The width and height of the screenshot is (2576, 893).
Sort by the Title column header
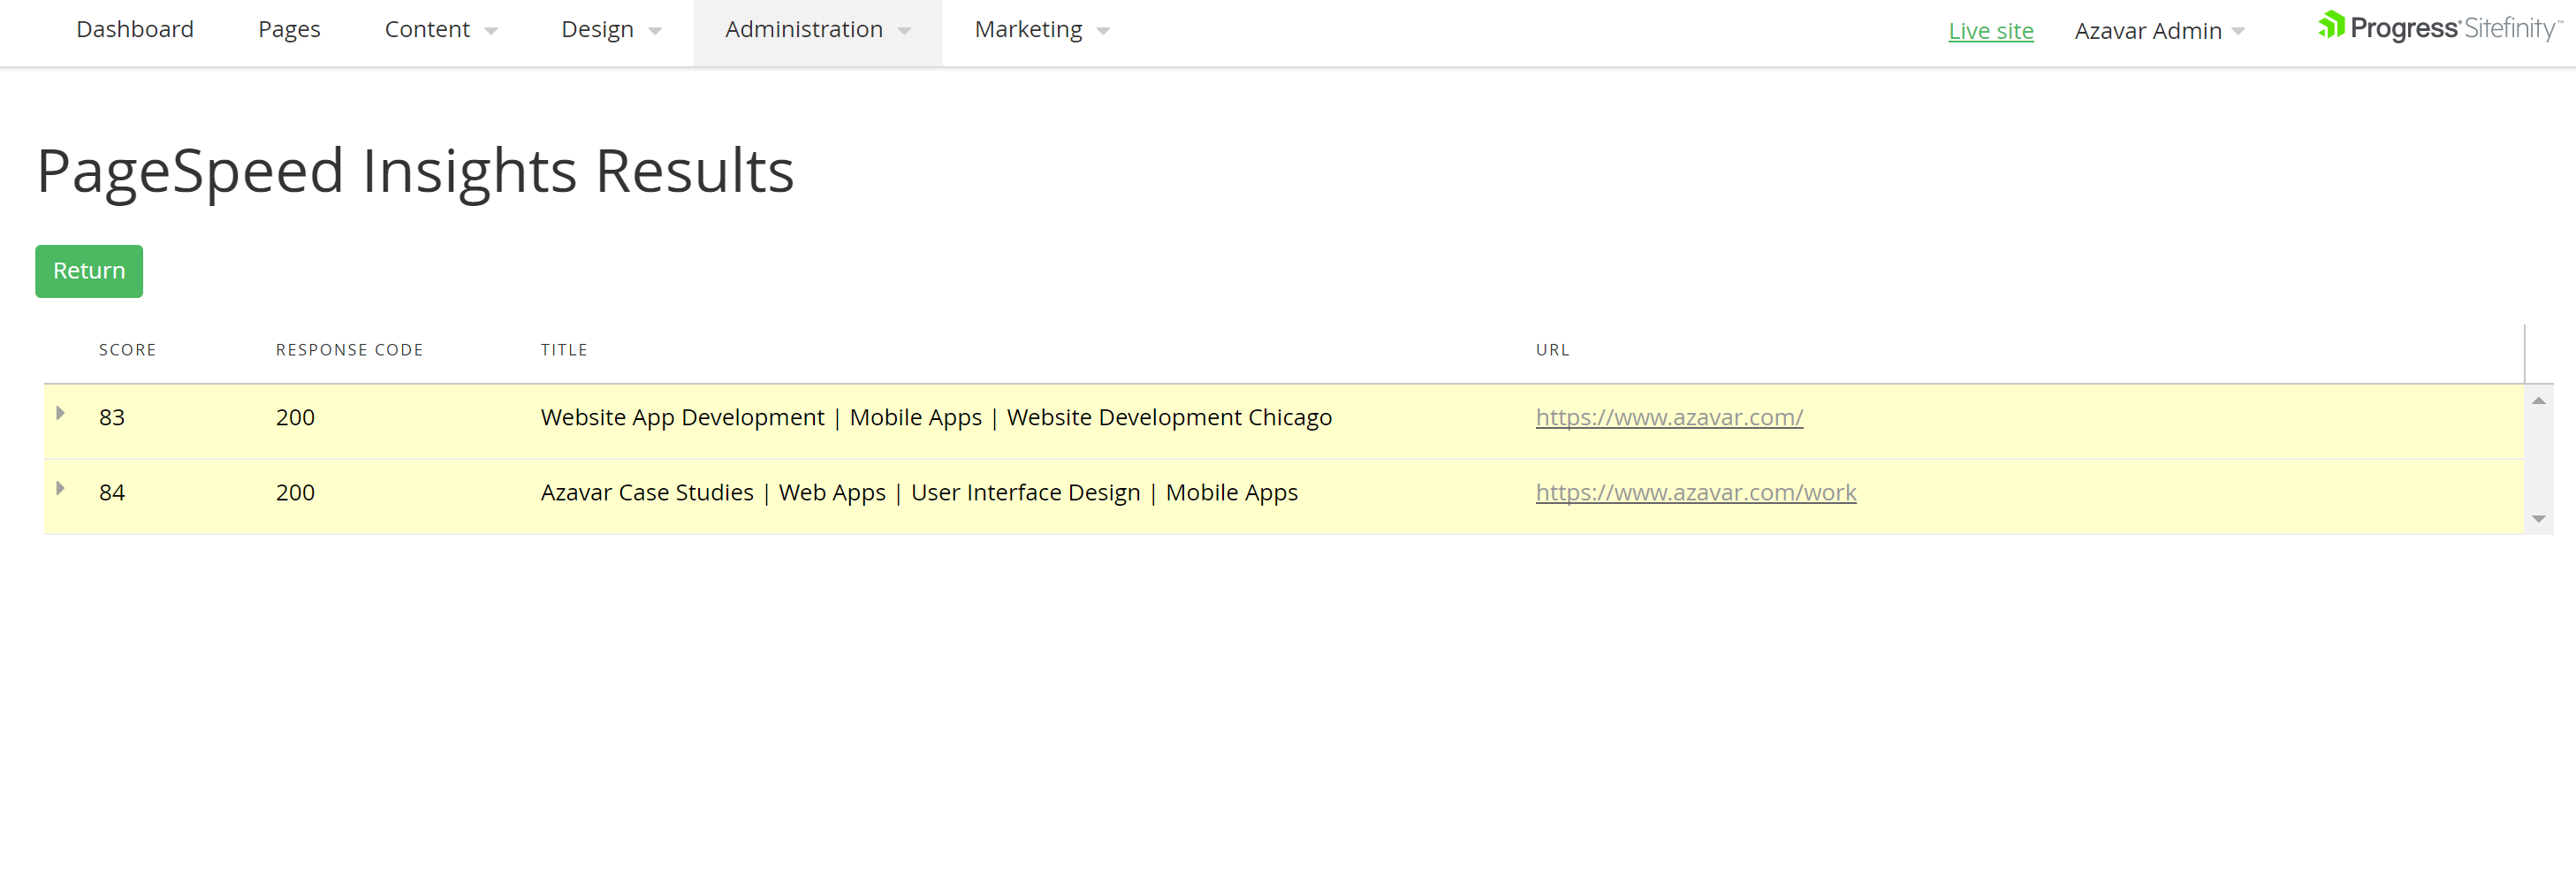click(x=564, y=350)
